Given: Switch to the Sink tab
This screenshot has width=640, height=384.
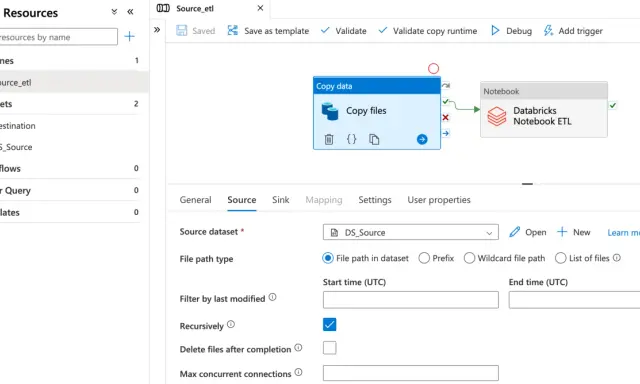Looking at the screenshot, I should pyautogui.click(x=281, y=200).
